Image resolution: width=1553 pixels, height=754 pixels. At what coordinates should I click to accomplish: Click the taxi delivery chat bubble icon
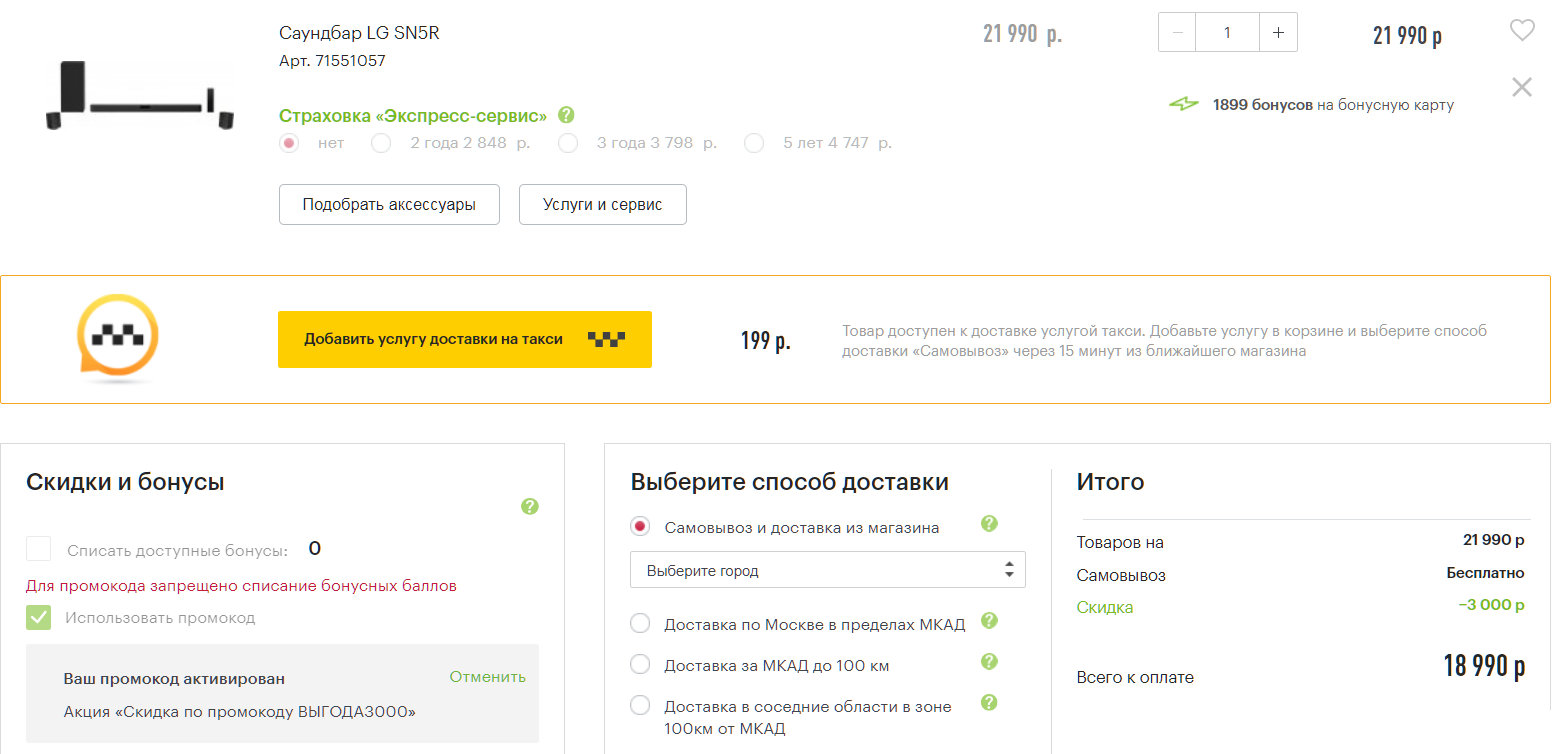tap(118, 338)
